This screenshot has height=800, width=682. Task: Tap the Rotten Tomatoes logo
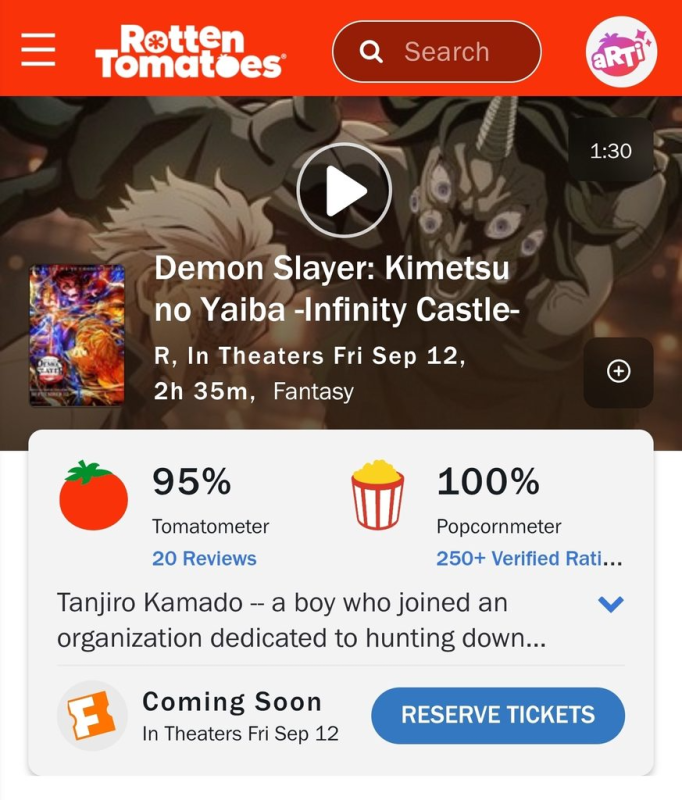point(191,51)
